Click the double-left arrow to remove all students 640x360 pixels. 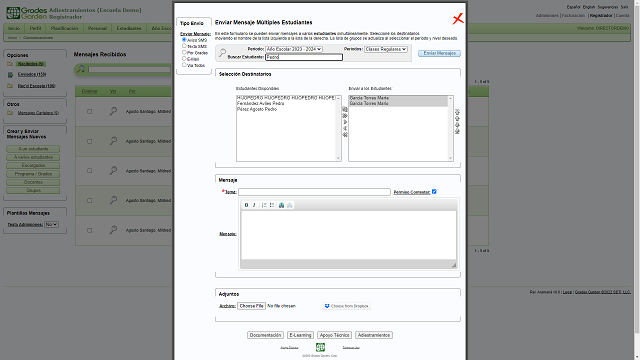[345, 134]
